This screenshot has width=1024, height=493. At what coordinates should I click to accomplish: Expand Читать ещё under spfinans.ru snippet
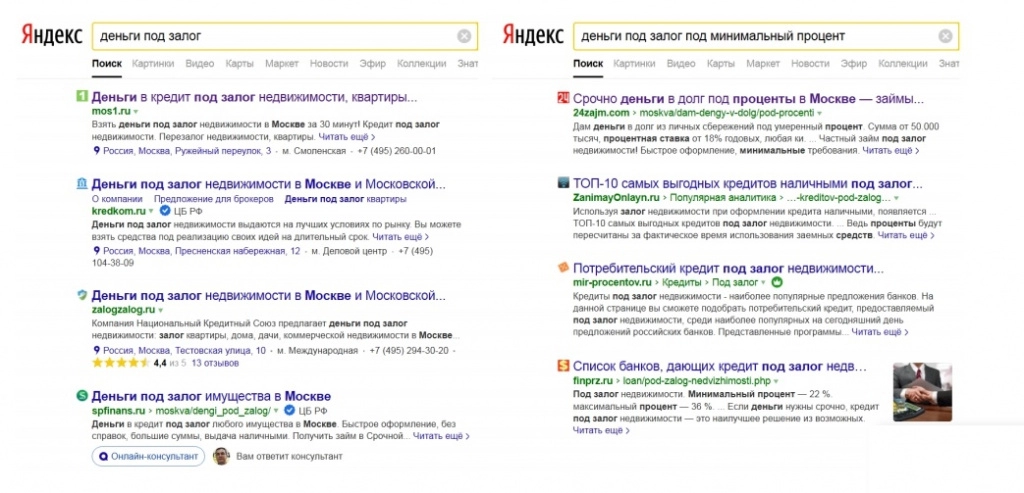(441, 436)
